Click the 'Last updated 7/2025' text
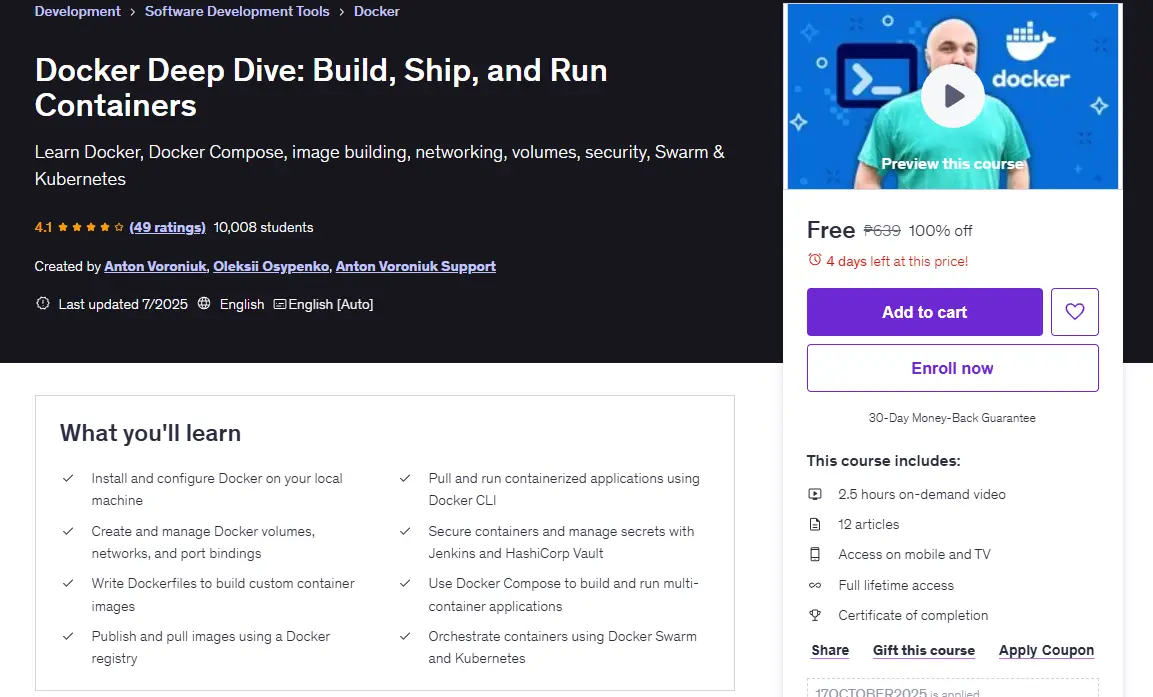 [x=123, y=304]
